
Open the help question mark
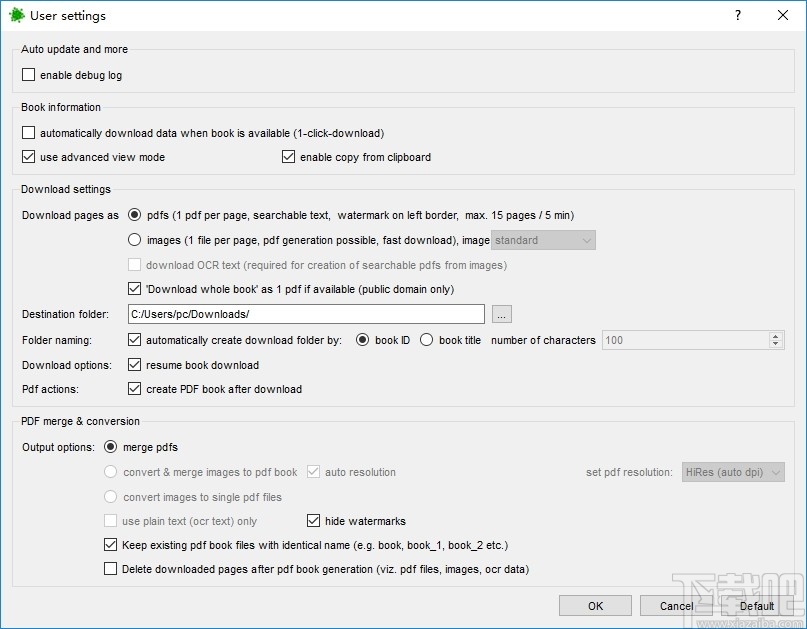(737, 15)
